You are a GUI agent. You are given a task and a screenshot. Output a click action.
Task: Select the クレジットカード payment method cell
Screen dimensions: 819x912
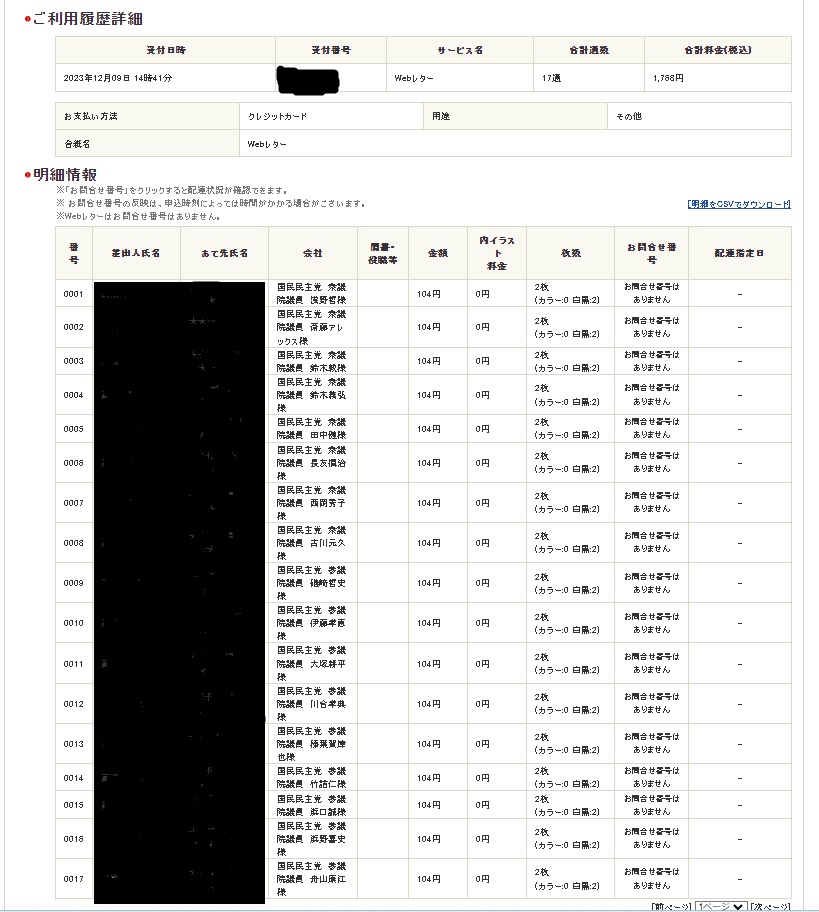(x=278, y=116)
